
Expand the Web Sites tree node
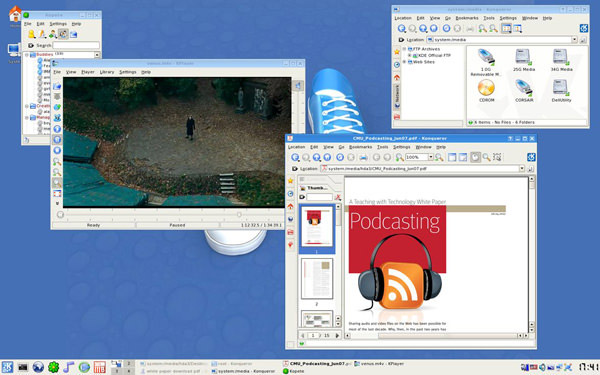click(x=404, y=62)
